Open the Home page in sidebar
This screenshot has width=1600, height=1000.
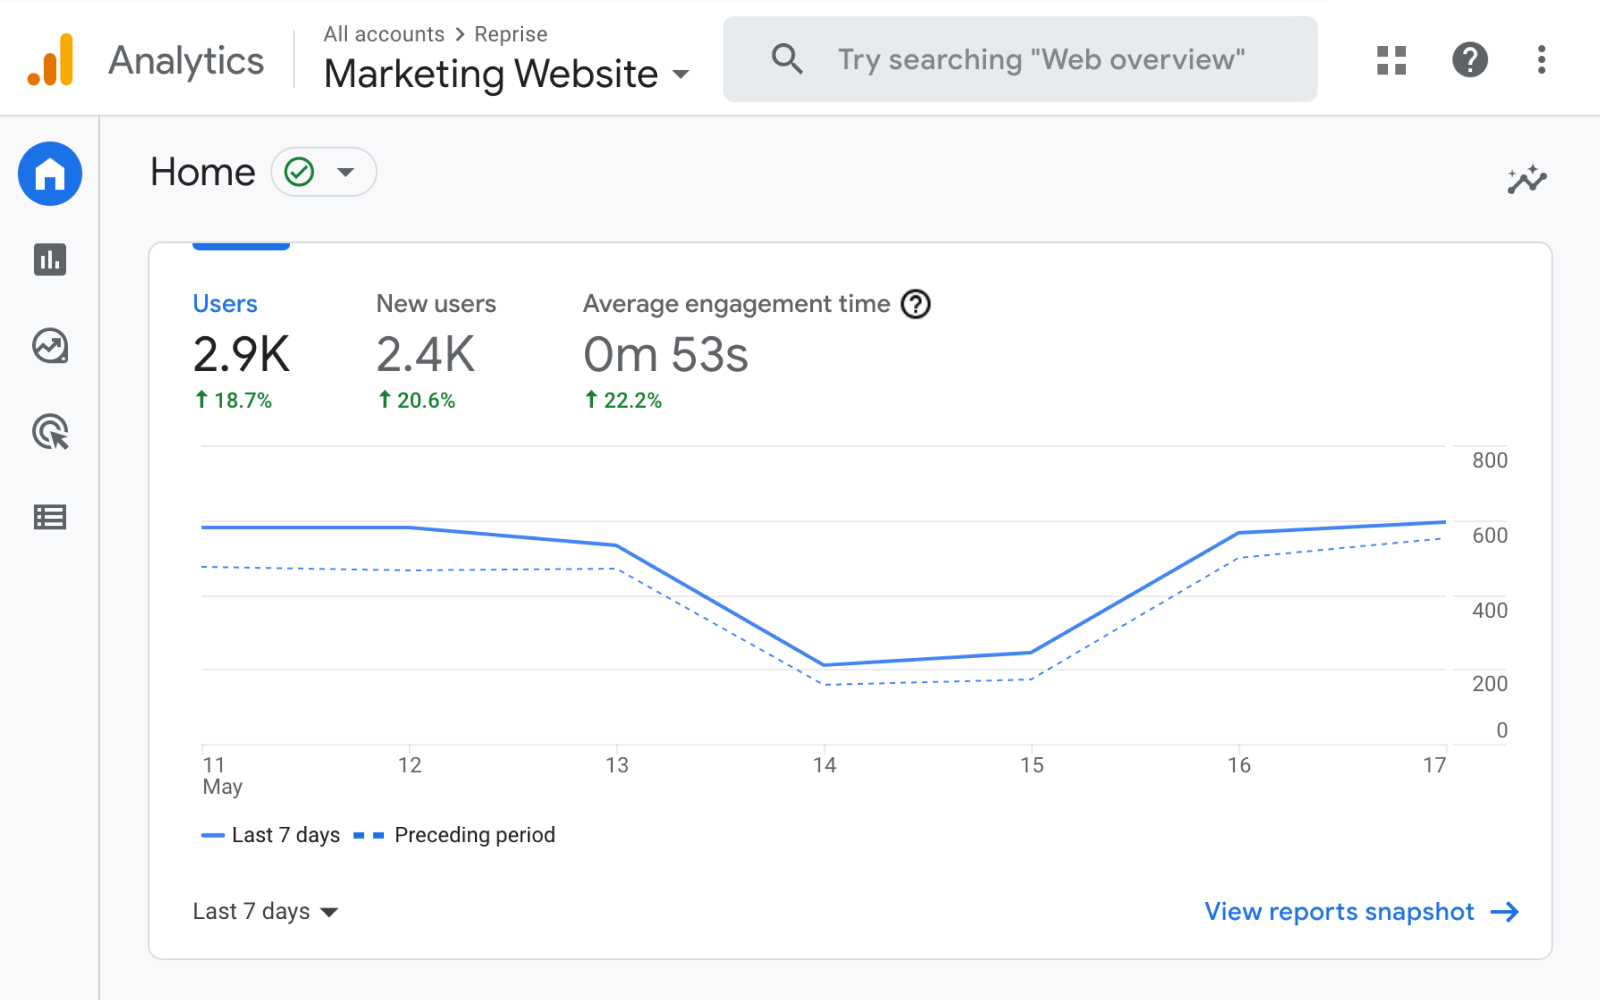(50, 174)
